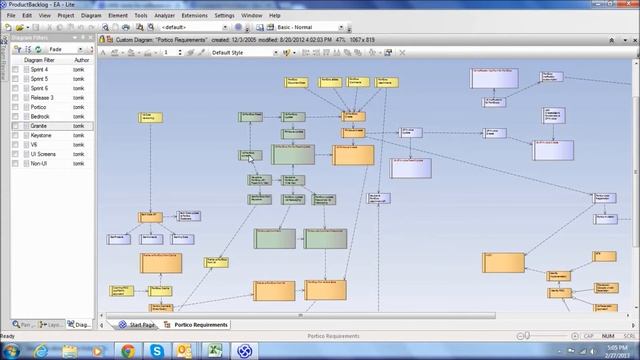Click the horizontal diagram scrollbar
640x360 pixels.
click(x=301, y=316)
